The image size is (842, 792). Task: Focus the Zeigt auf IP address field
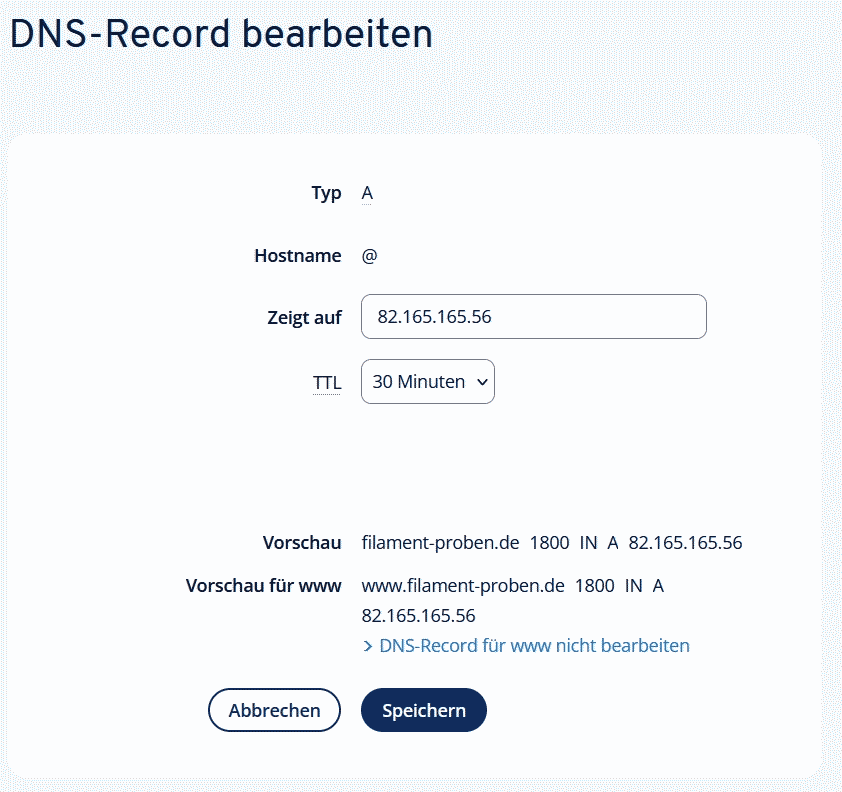533,317
